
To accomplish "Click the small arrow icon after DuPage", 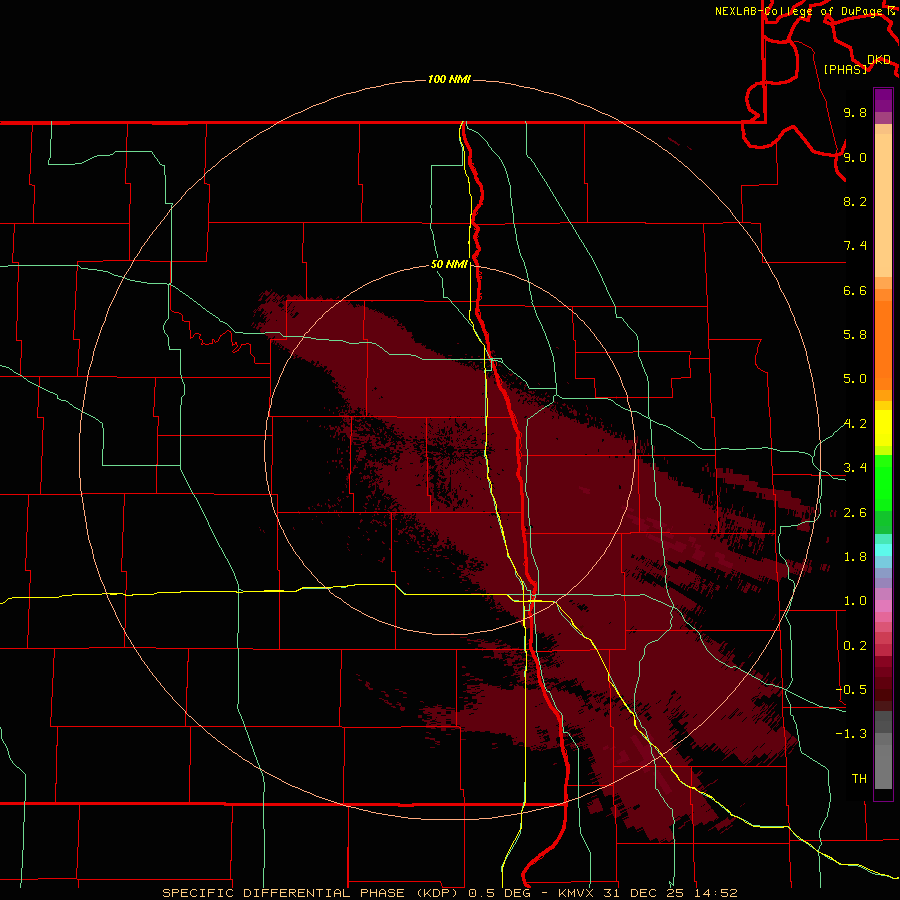I will pyautogui.click(x=891, y=11).
